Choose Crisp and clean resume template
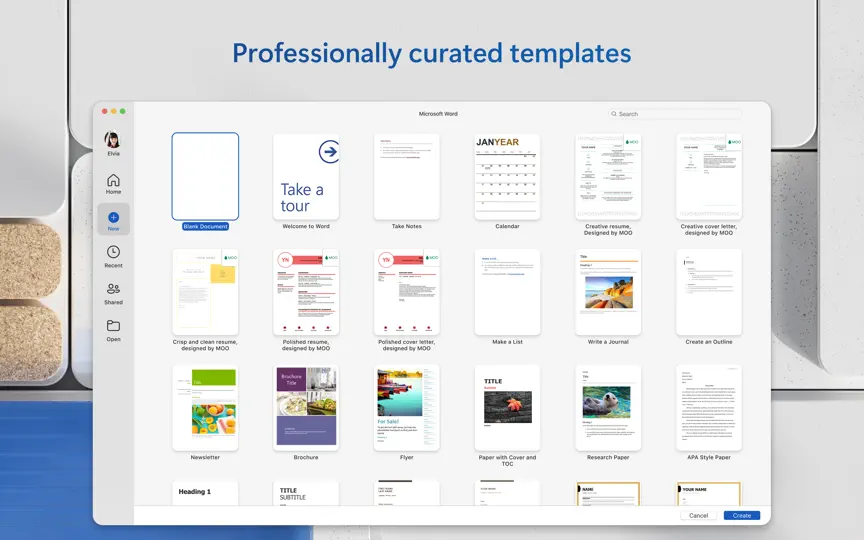Viewport: 864px width, 540px height. click(205, 292)
